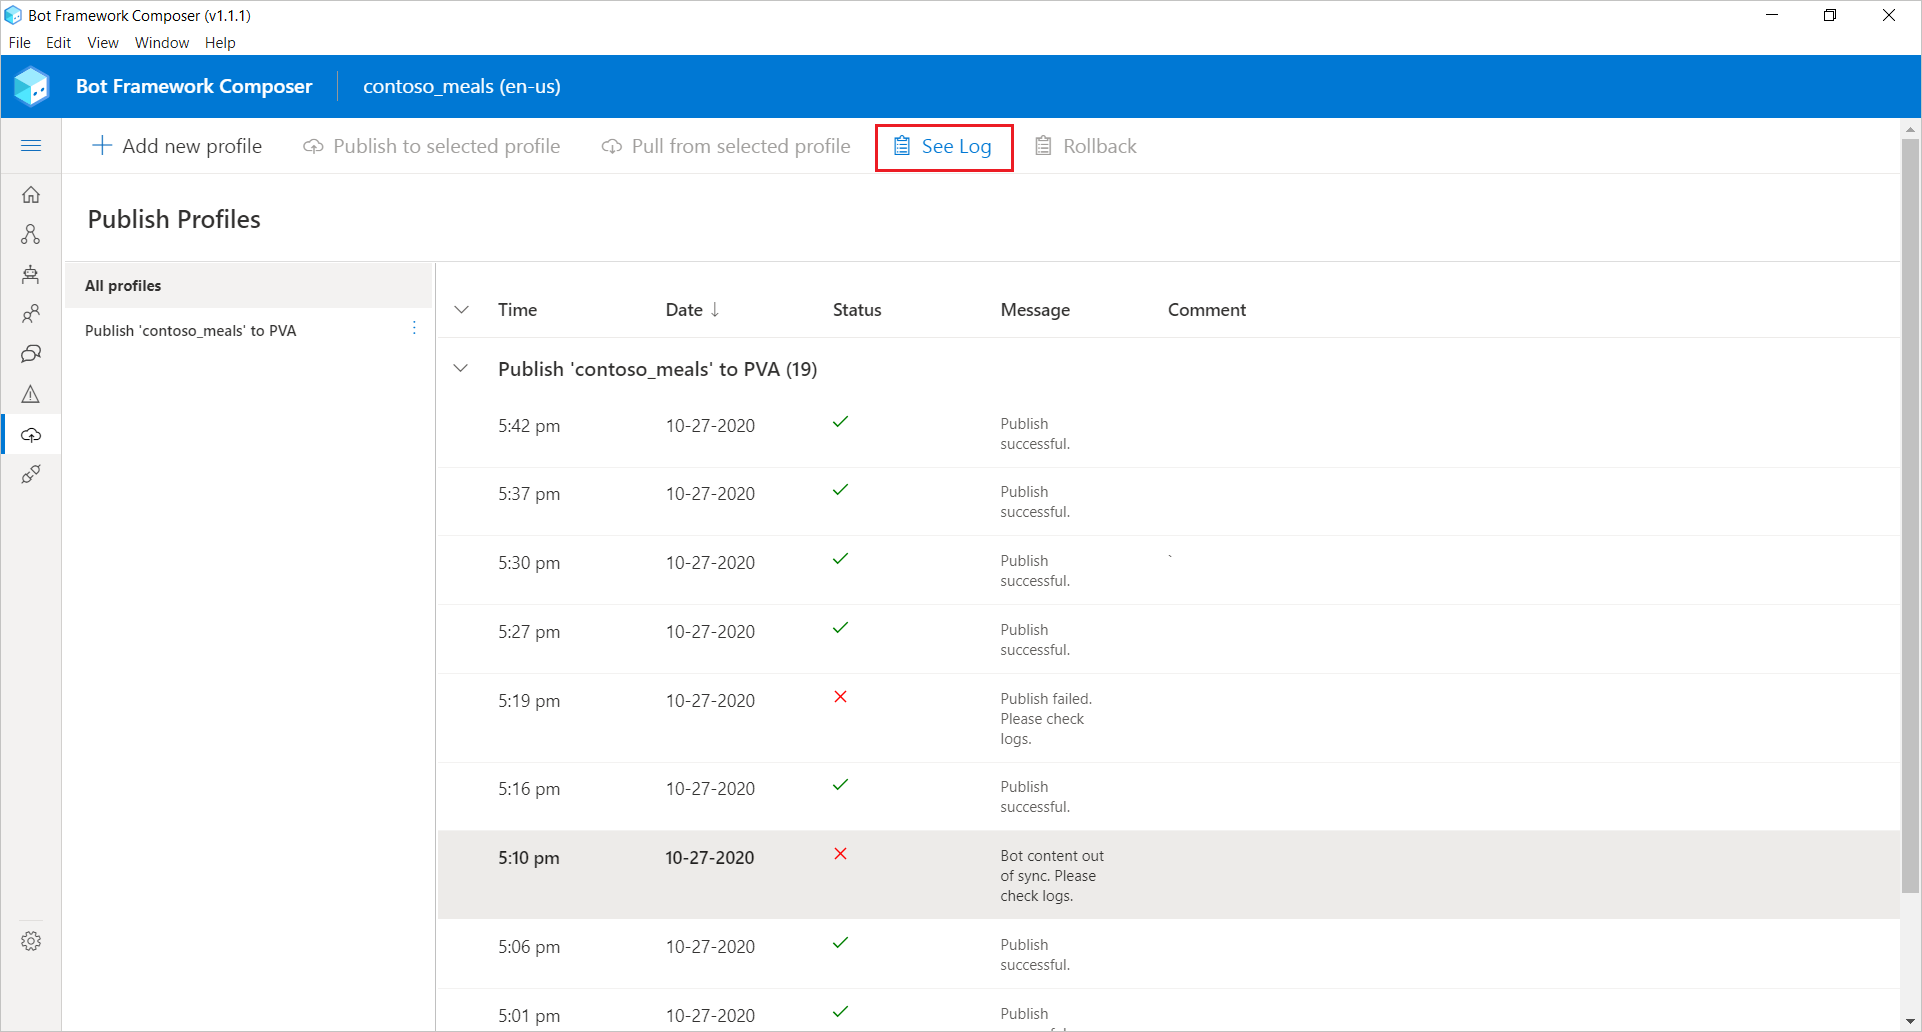Click the Comment column header
Image resolution: width=1922 pixels, height=1032 pixels.
(x=1206, y=310)
